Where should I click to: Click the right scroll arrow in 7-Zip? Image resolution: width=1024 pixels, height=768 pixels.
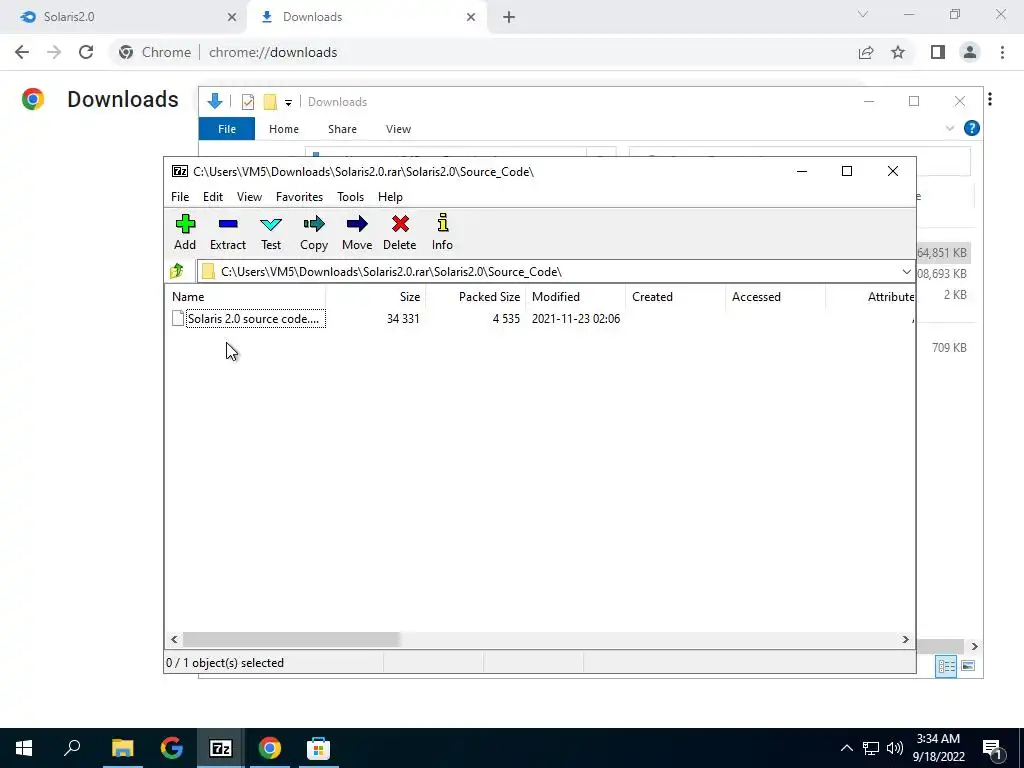coord(905,639)
